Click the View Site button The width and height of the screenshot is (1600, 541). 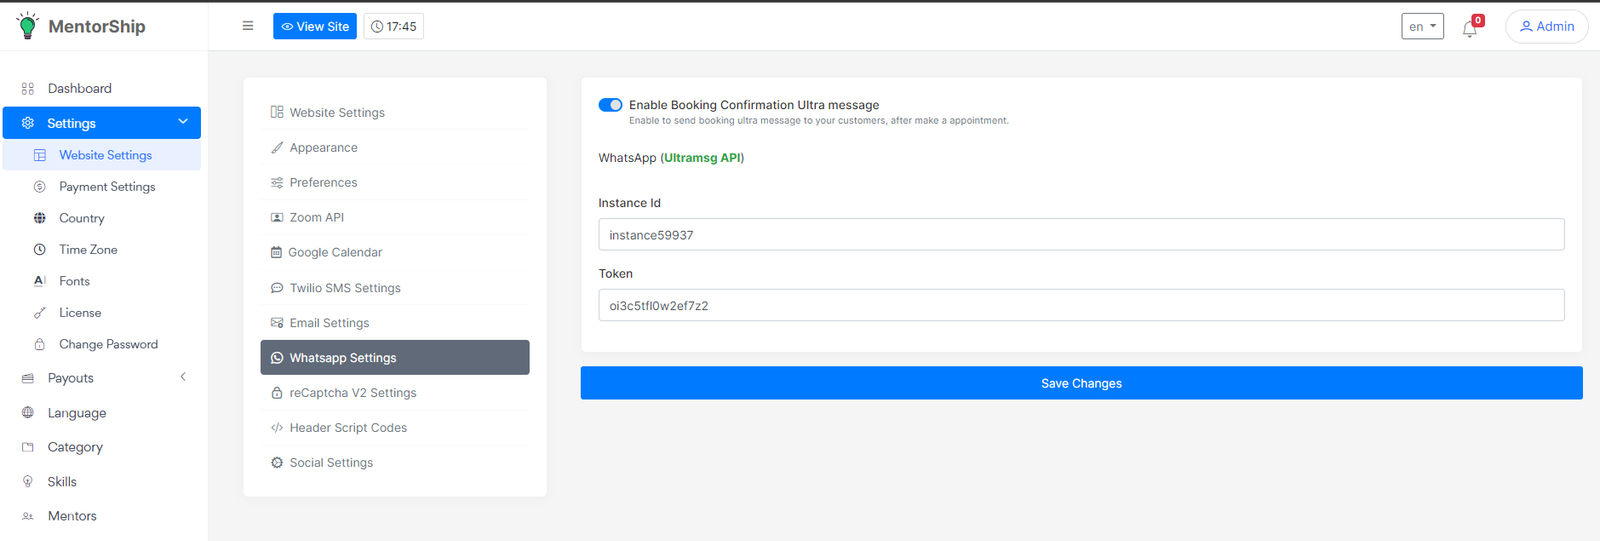(315, 27)
